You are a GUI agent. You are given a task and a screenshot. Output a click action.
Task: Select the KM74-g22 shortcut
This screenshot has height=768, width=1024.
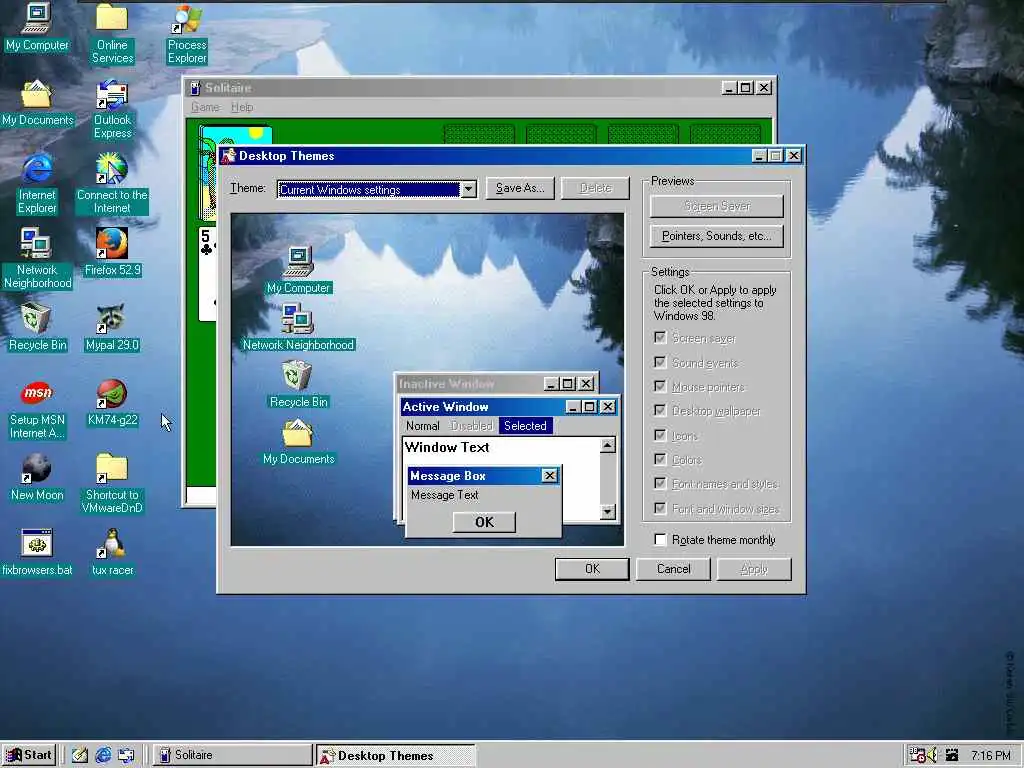tap(112, 402)
